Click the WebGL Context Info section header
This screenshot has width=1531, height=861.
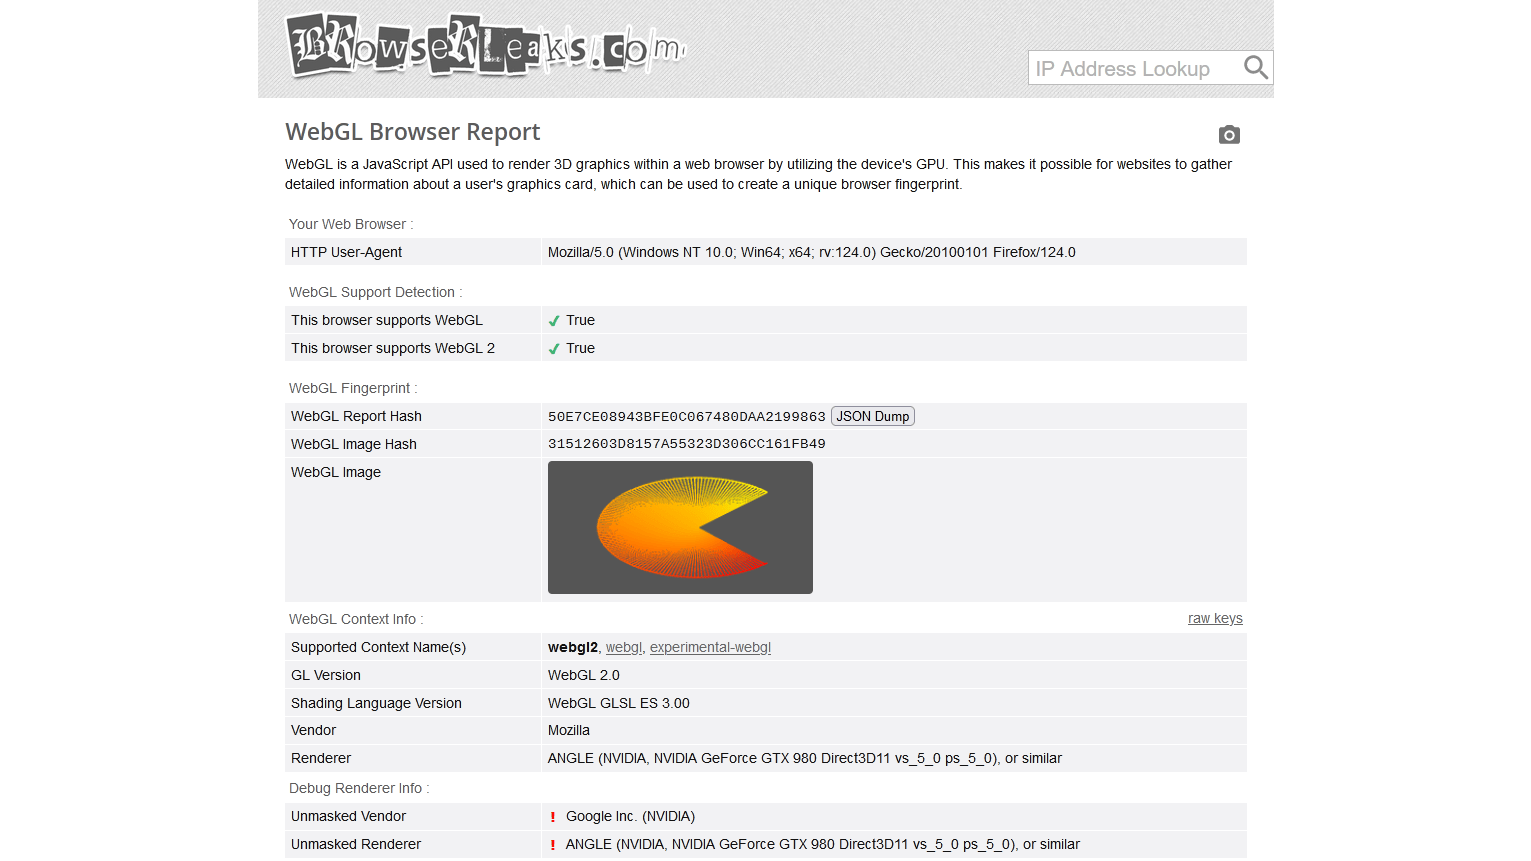pyautogui.click(x=356, y=619)
